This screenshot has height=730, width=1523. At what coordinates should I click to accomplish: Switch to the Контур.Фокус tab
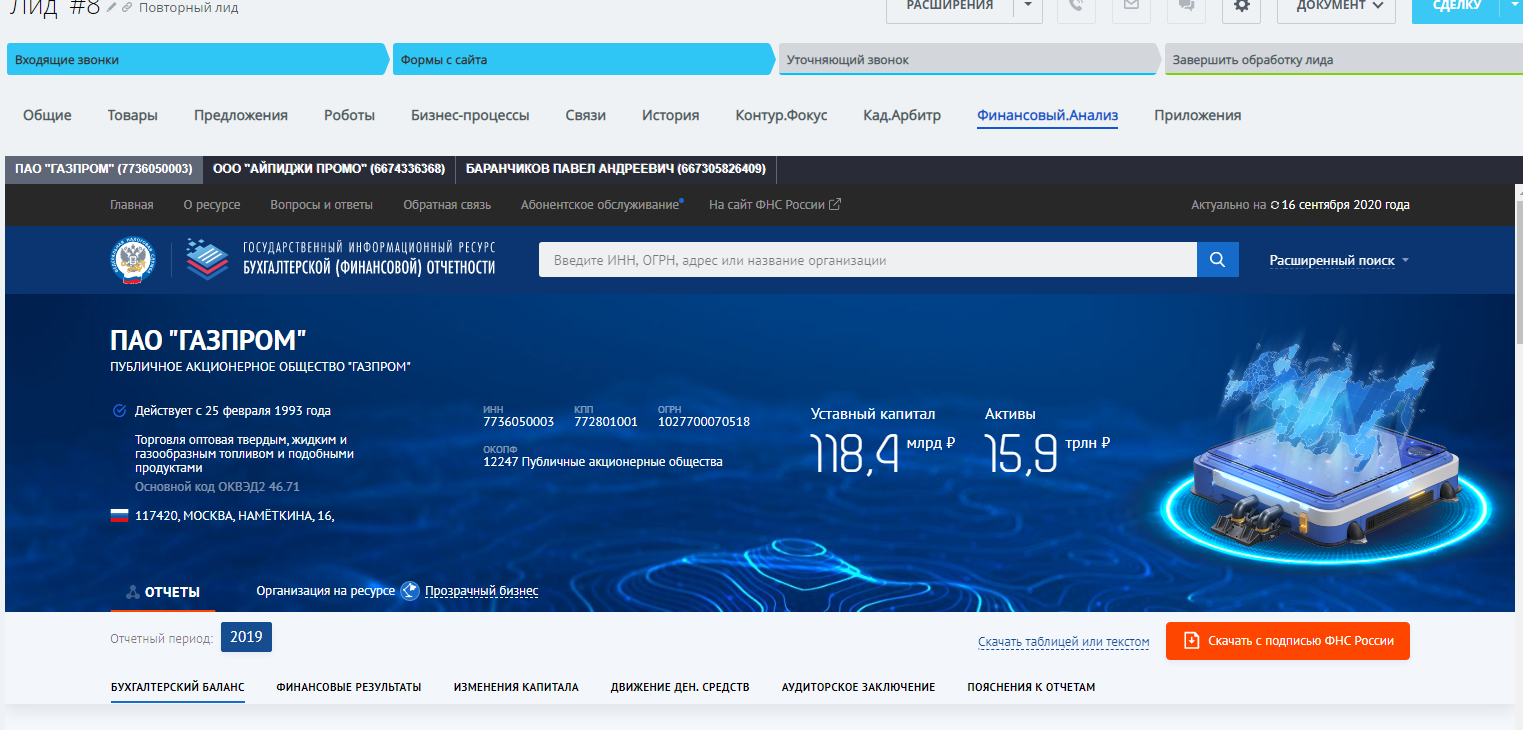(x=781, y=115)
